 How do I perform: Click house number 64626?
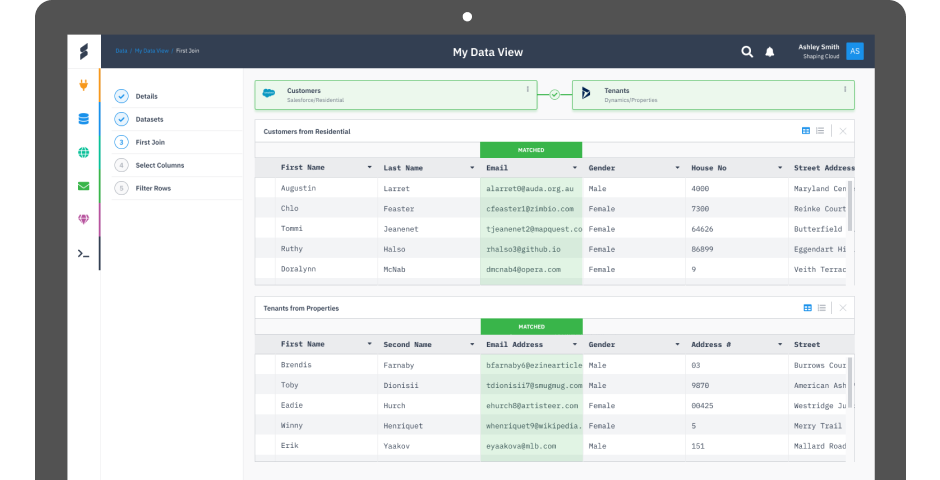(x=702, y=229)
